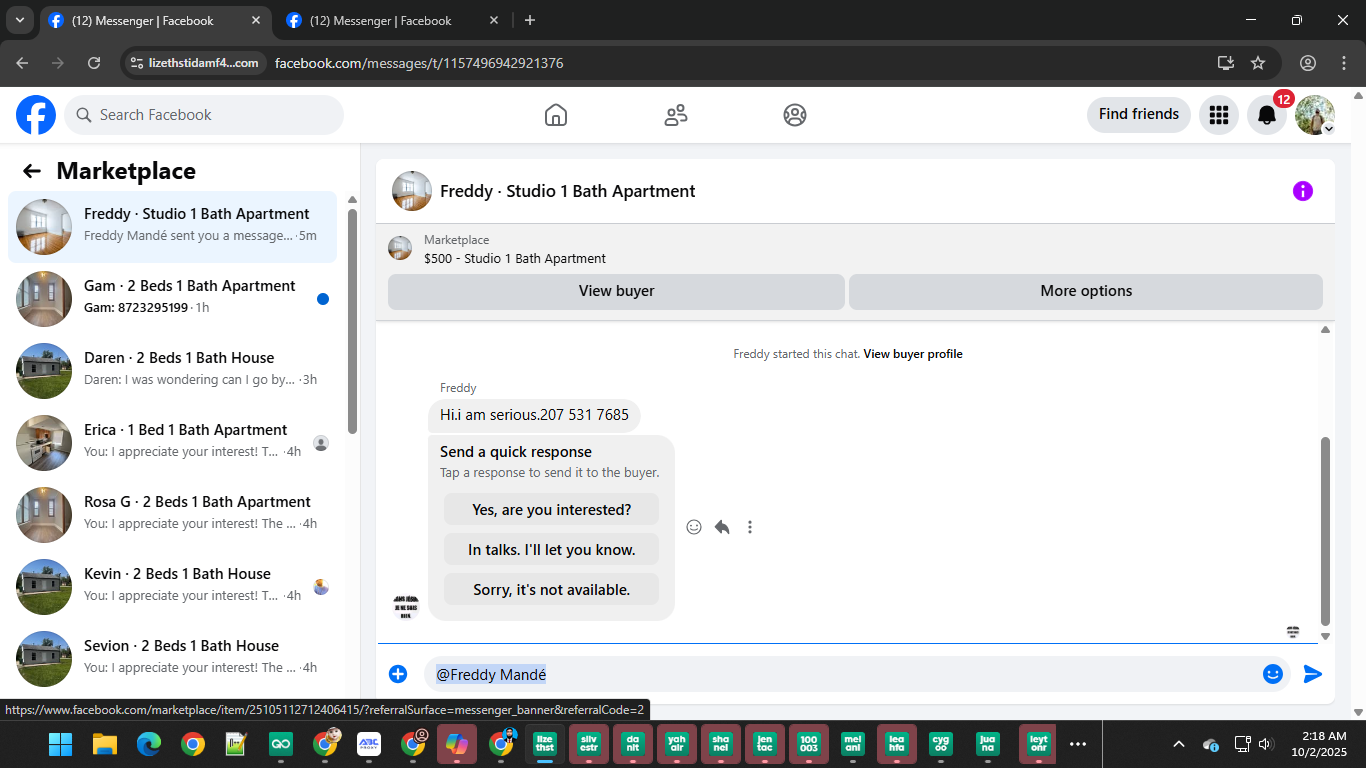Click Find friends button
This screenshot has height=768, width=1366.
1139,114
